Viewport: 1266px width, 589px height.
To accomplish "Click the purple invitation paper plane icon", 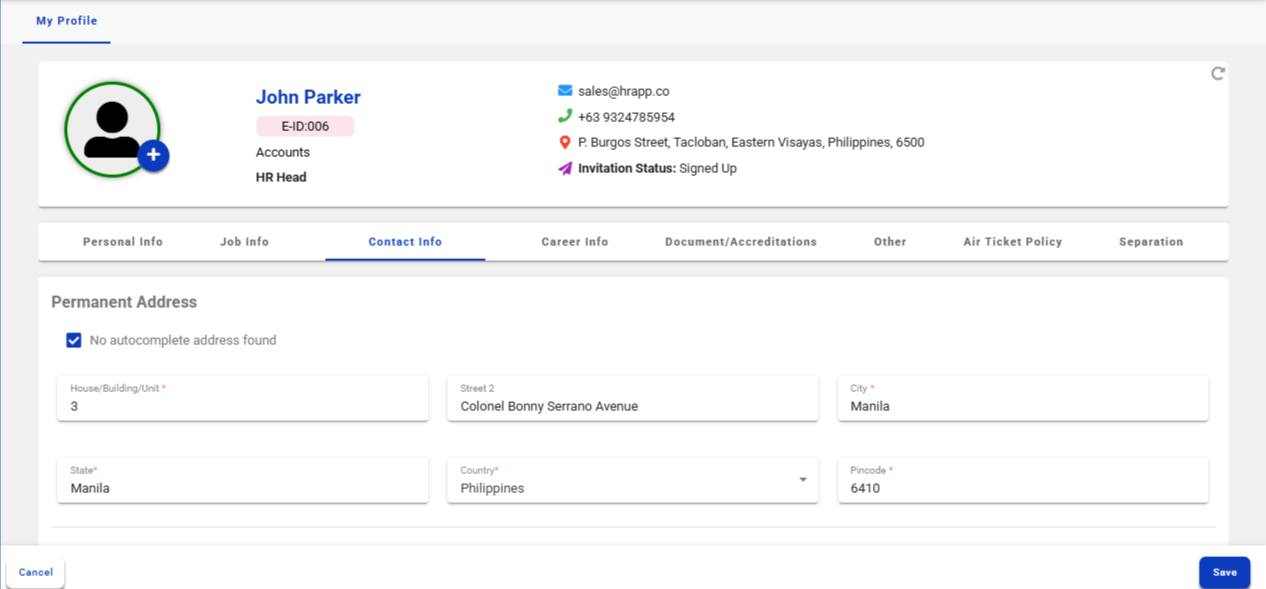I will [565, 168].
